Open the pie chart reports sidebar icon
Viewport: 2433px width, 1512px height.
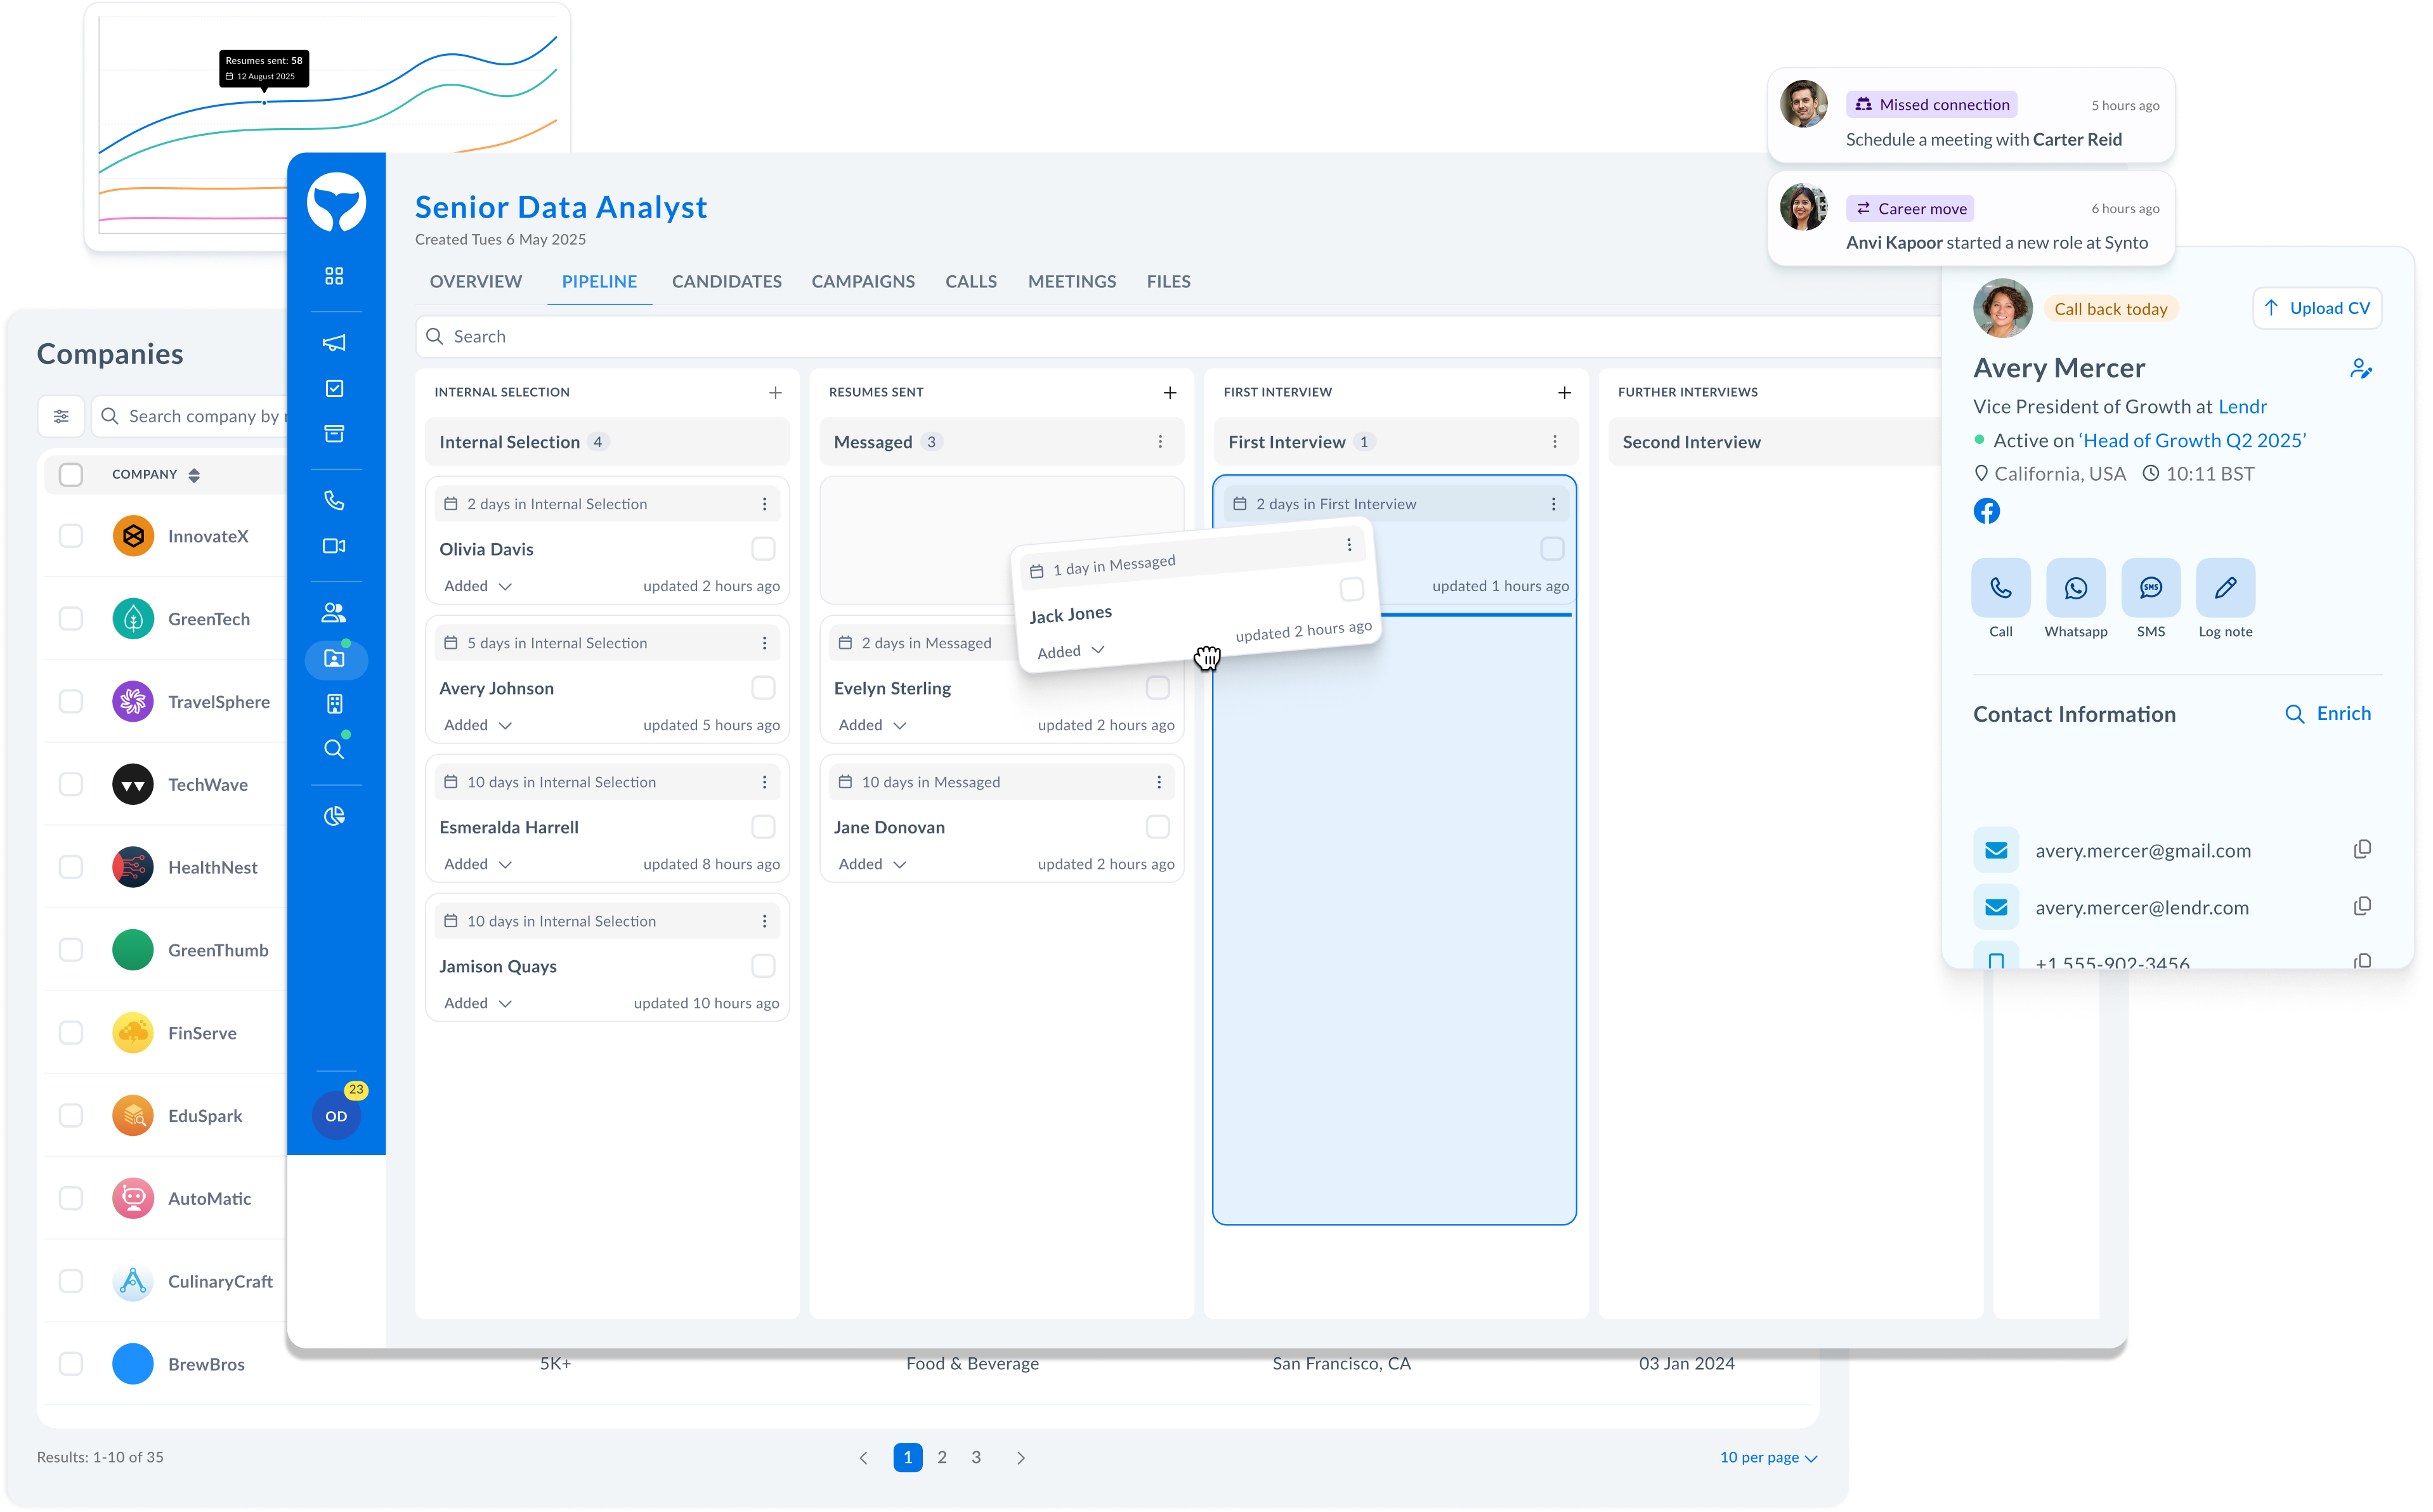334,816
